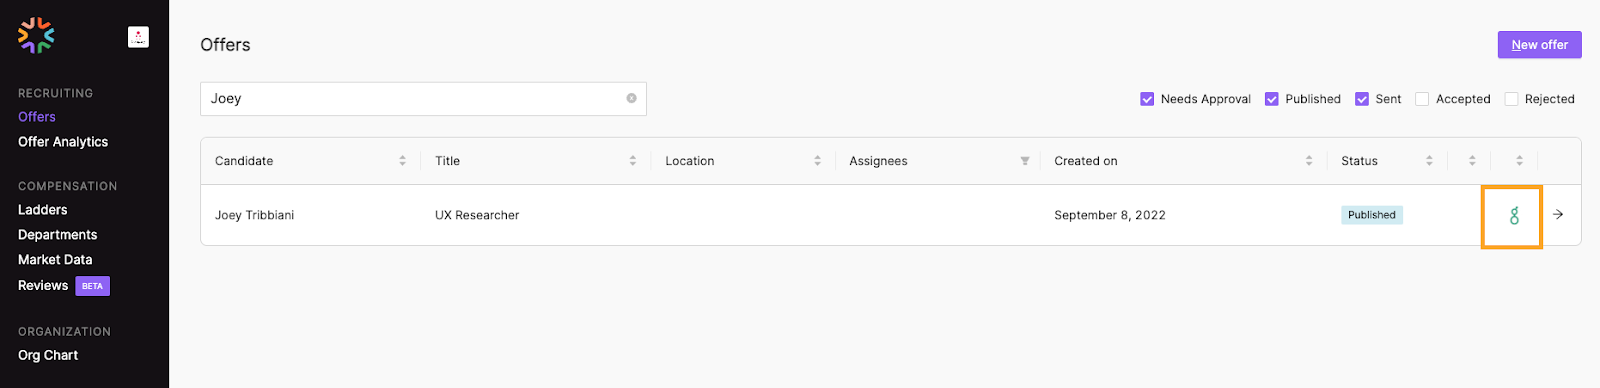Open Joey Tribbiani offer via arrow icon

click(x=1558, y=214)
